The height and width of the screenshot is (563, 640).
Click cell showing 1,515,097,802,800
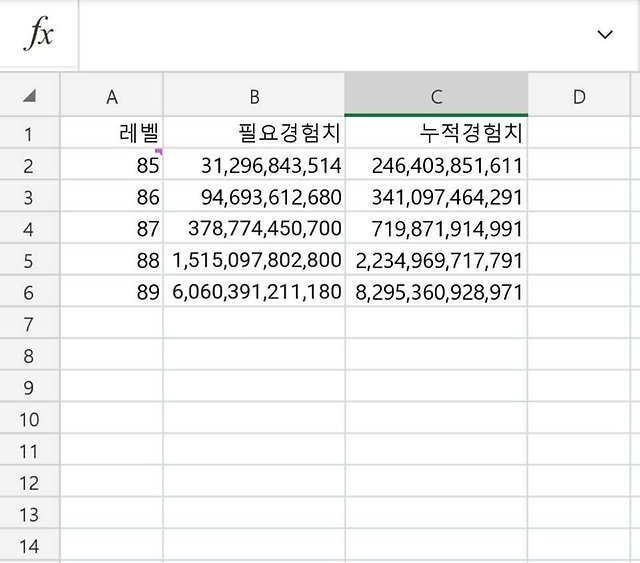click(254, 261)
